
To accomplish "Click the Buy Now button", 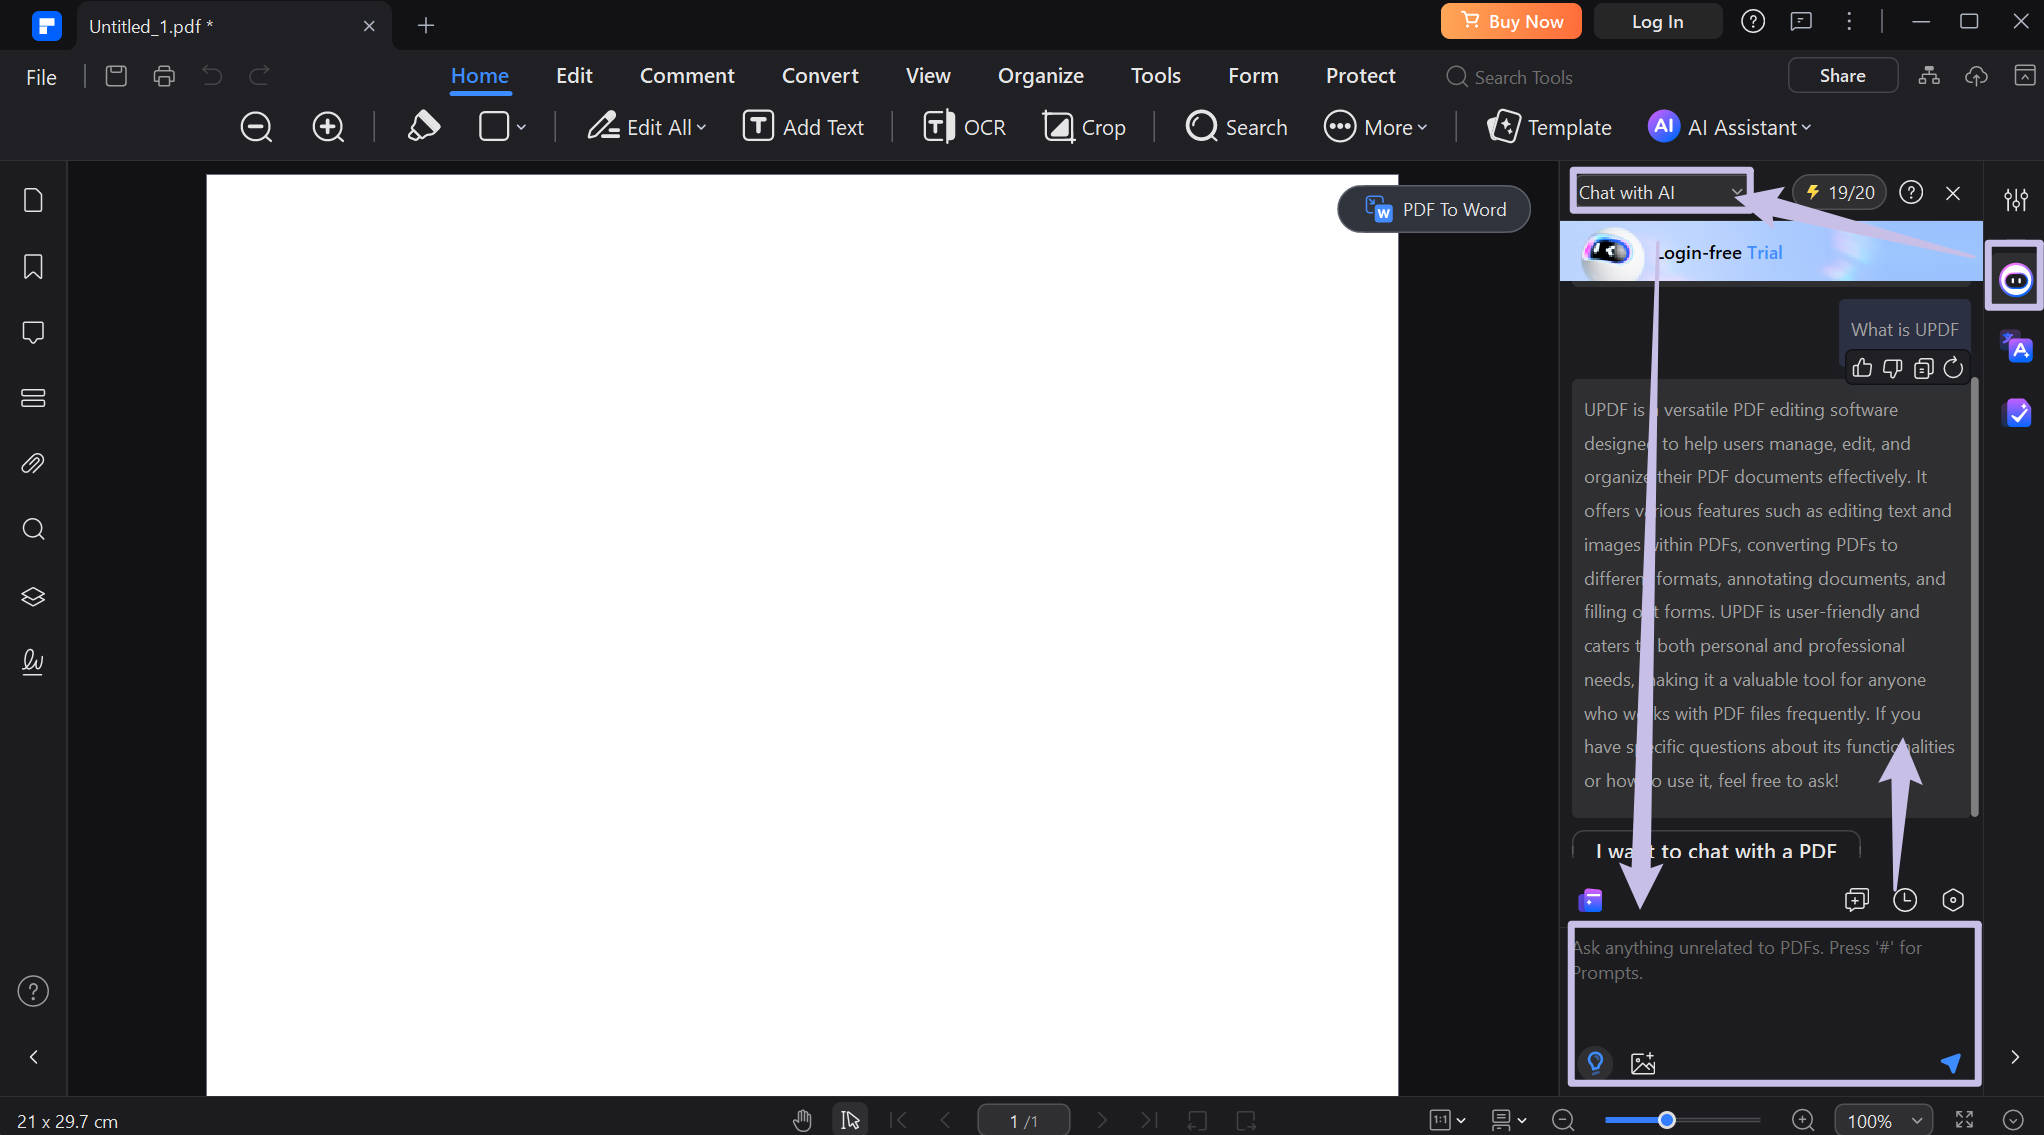I will click(1510, 21).
